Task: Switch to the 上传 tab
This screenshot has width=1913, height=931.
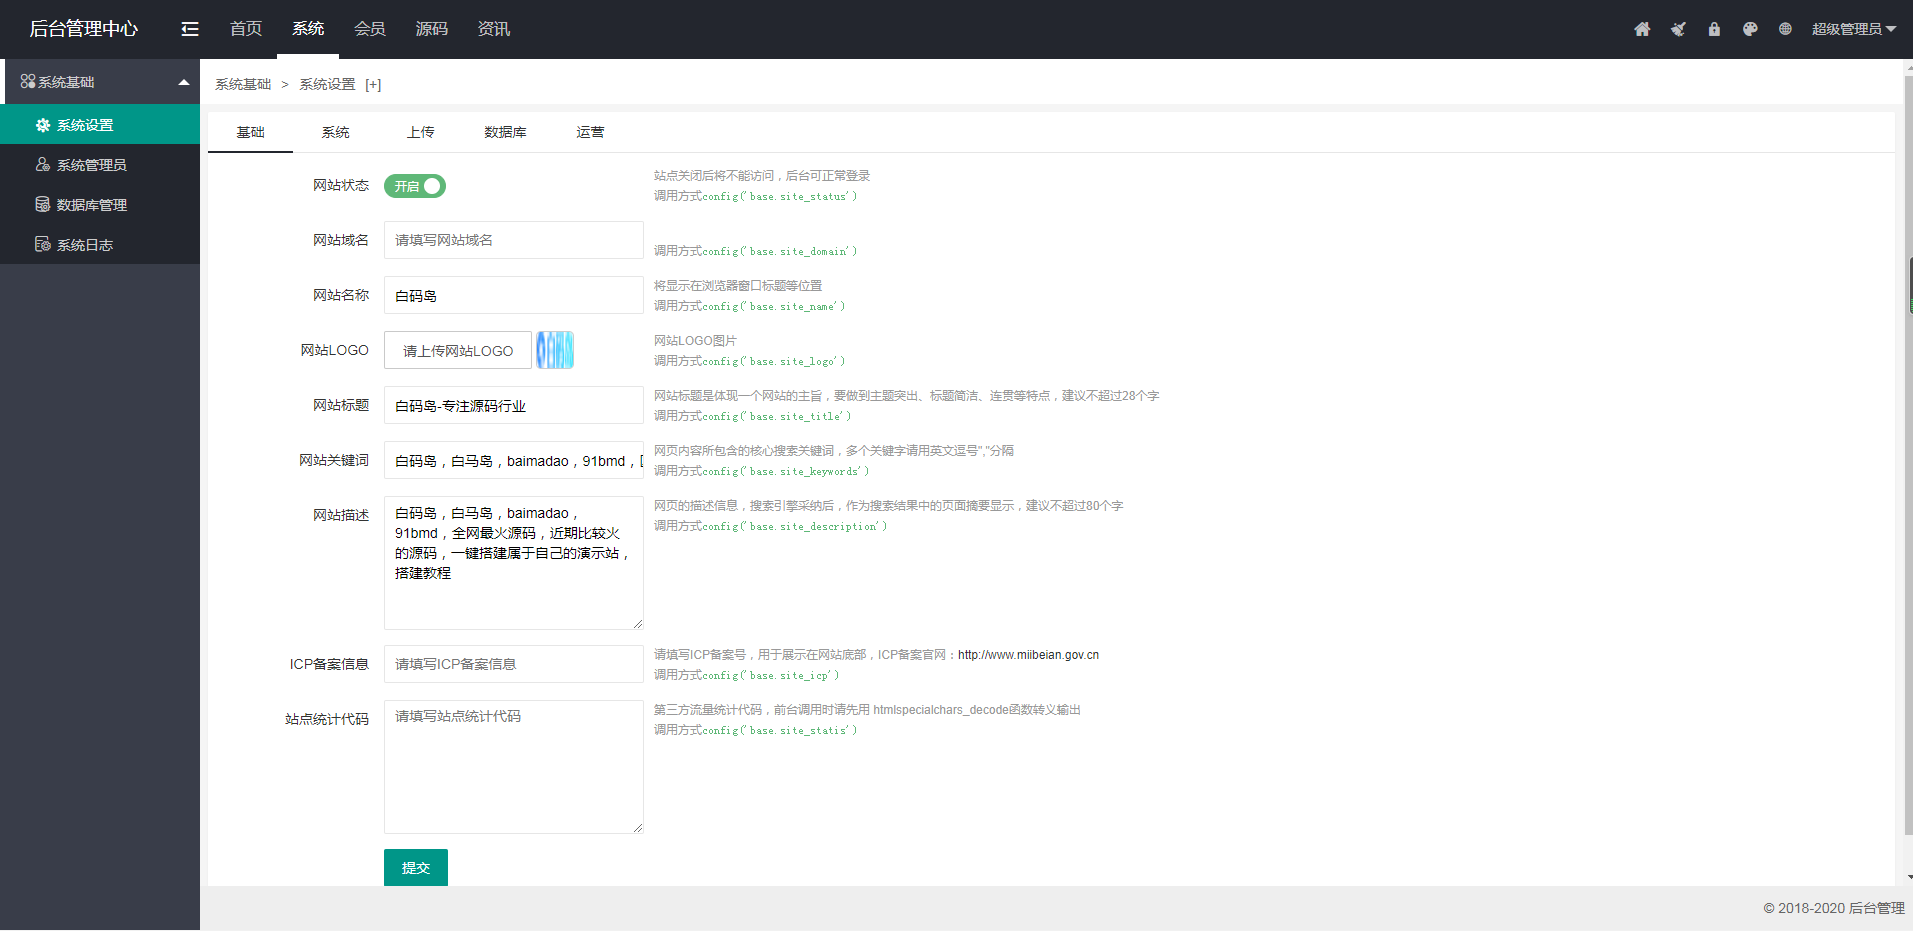Action: tap(420, 131)
